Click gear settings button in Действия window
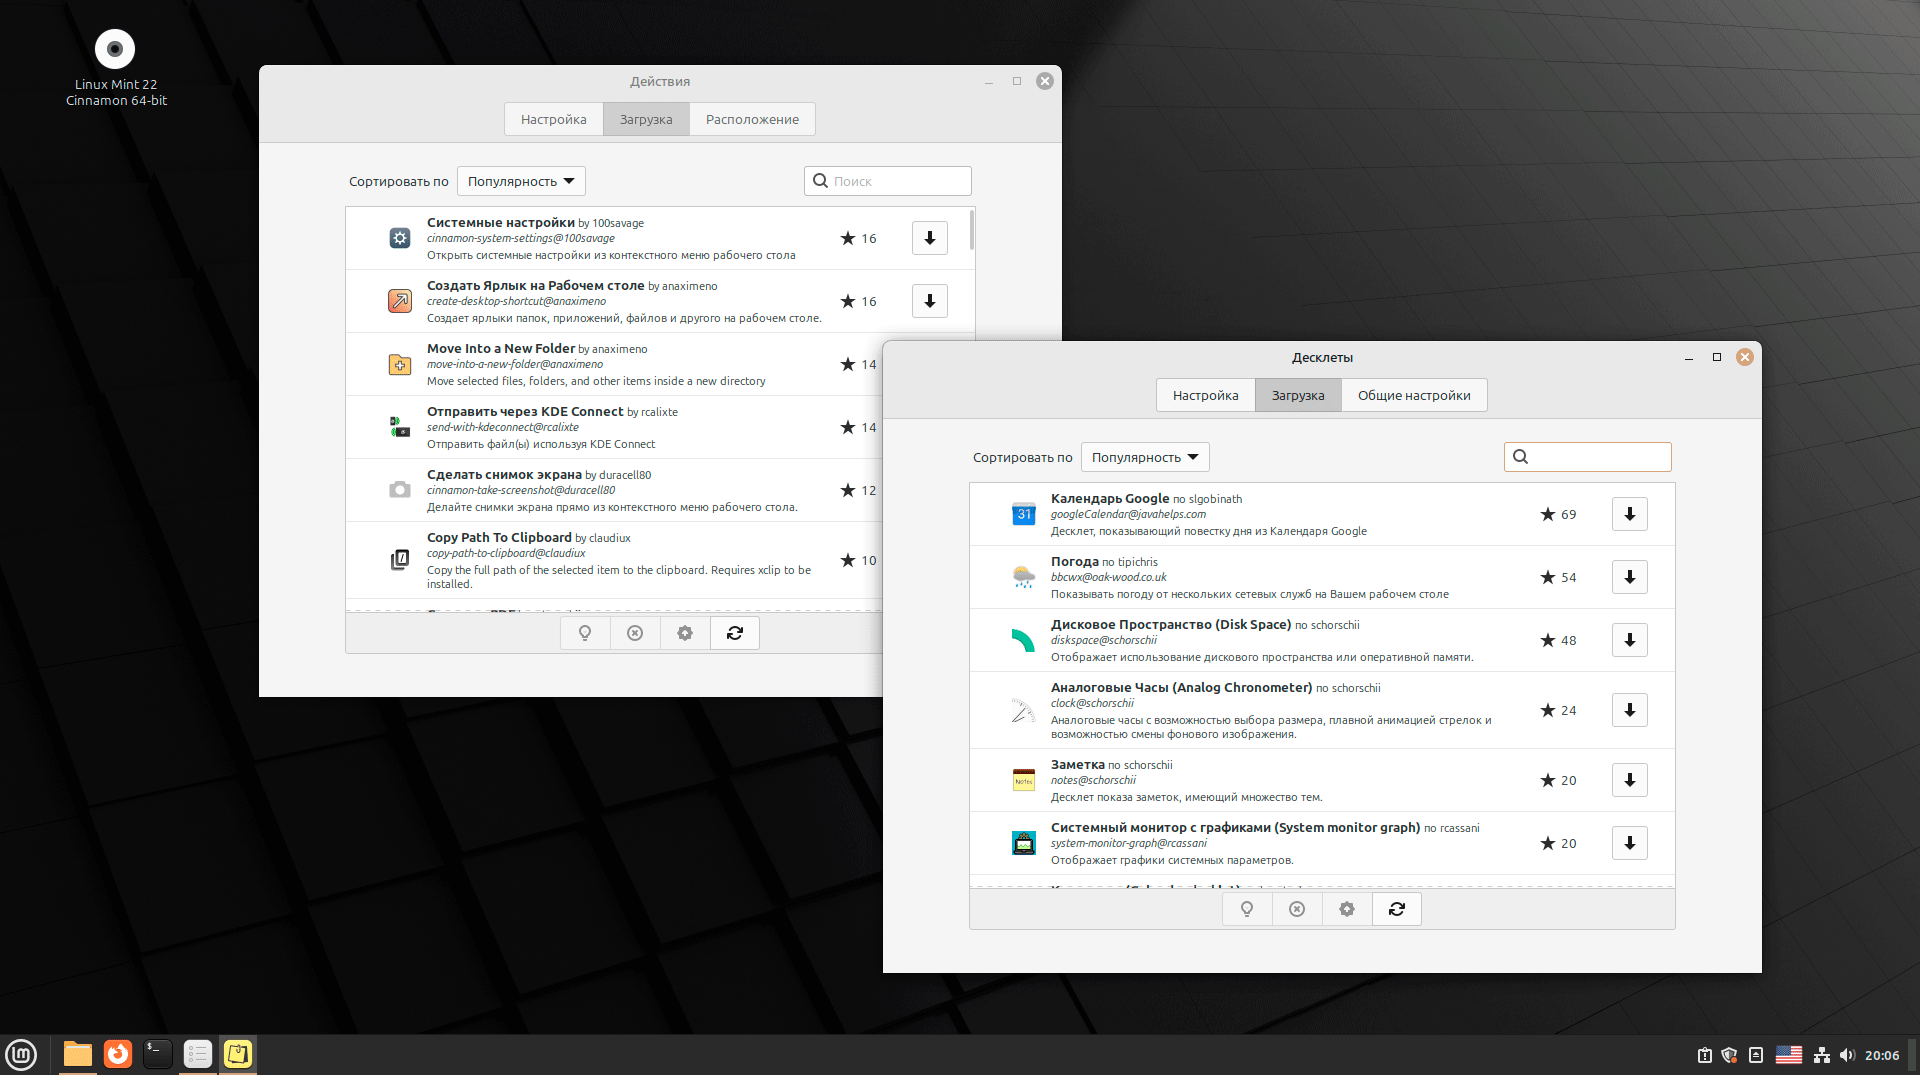This screenshot has height=1075, width=1920. [685, 633]
